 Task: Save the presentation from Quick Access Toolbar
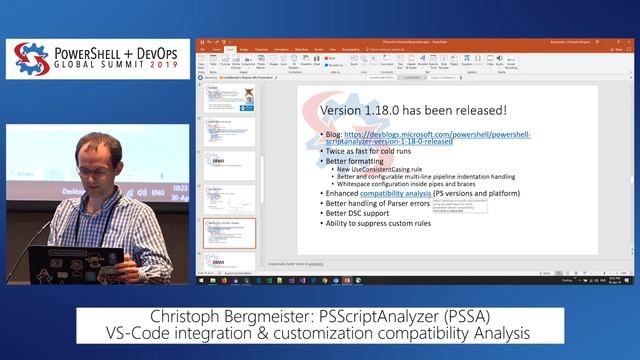[x=202, y=42]
